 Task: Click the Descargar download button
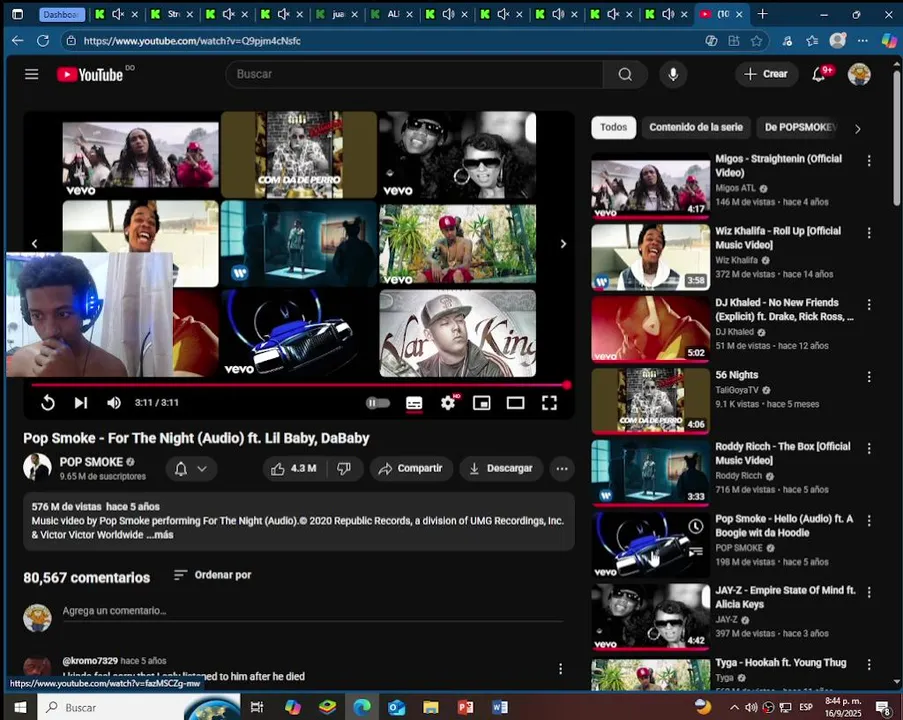coord(501,468)
